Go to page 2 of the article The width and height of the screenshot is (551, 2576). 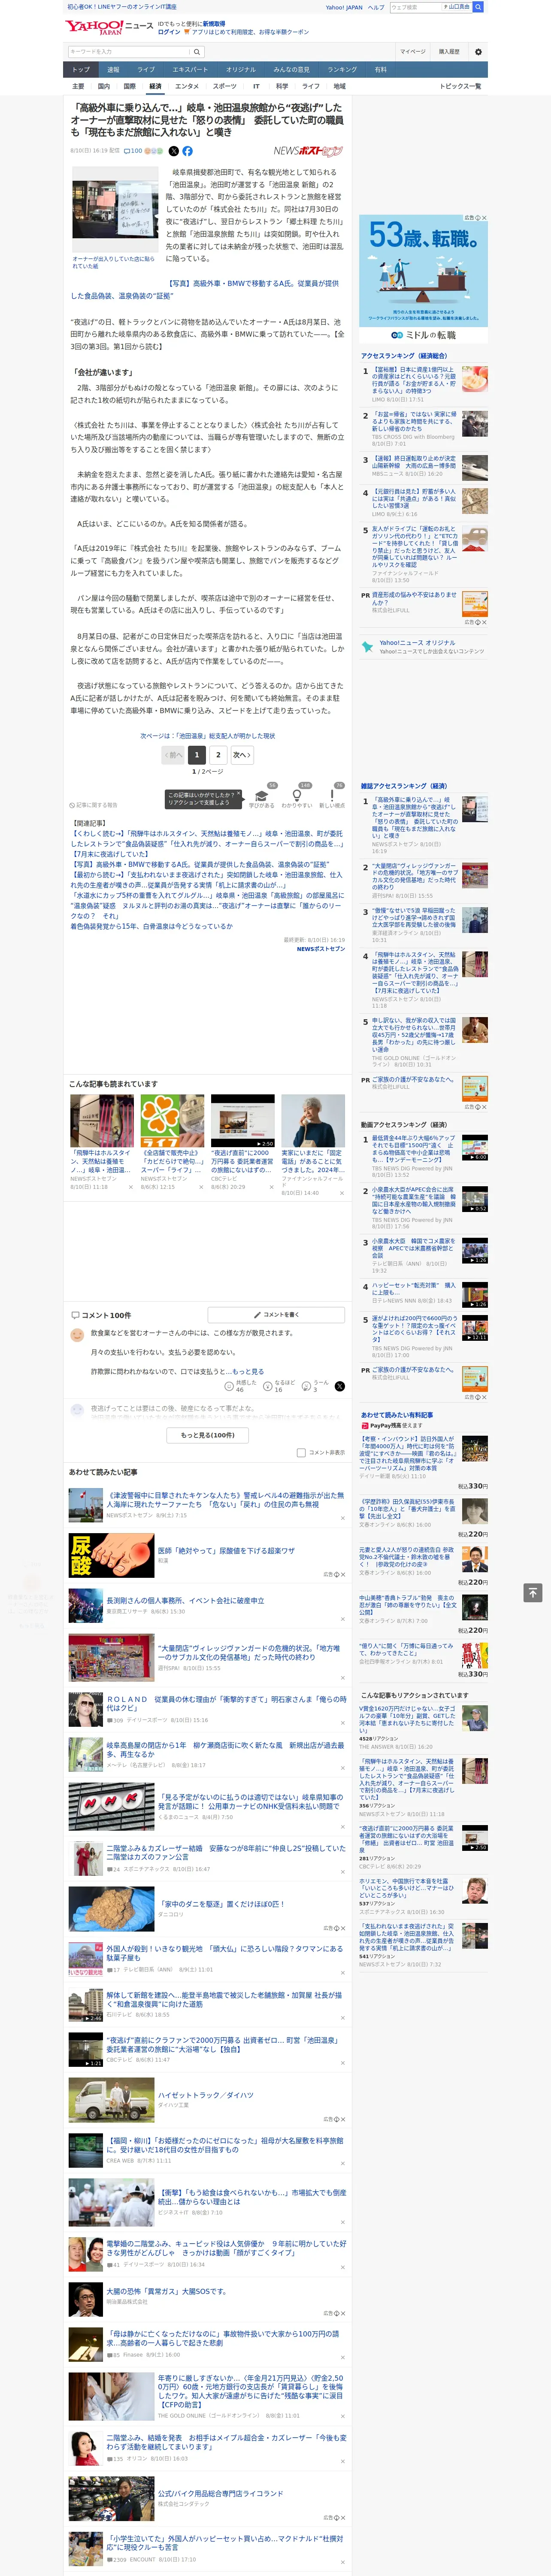[x=218, y=755]
